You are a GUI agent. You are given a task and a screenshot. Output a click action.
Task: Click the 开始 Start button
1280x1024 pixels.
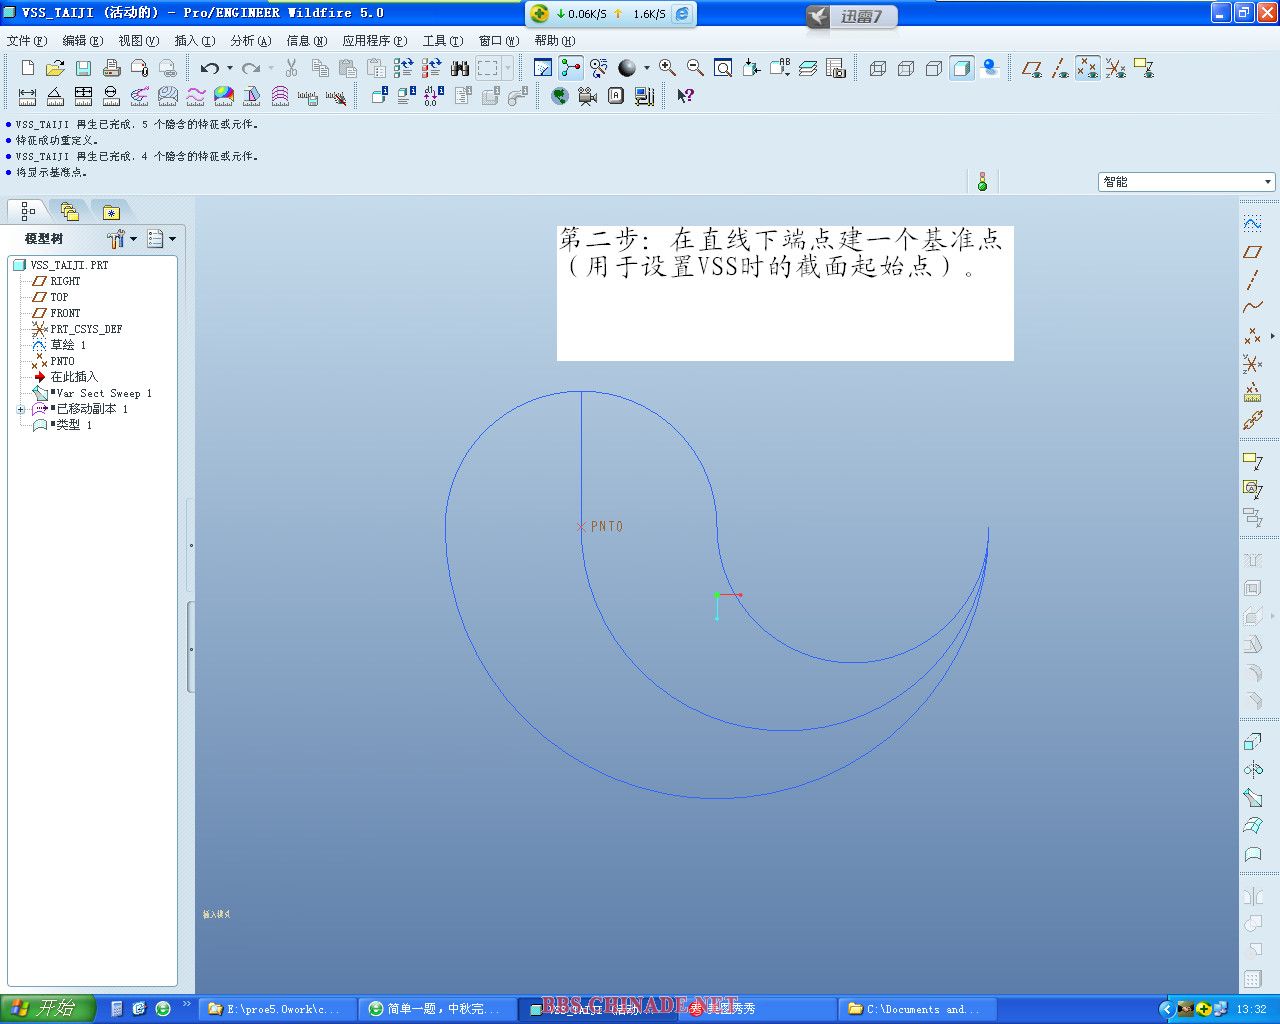coord(47,1008)
